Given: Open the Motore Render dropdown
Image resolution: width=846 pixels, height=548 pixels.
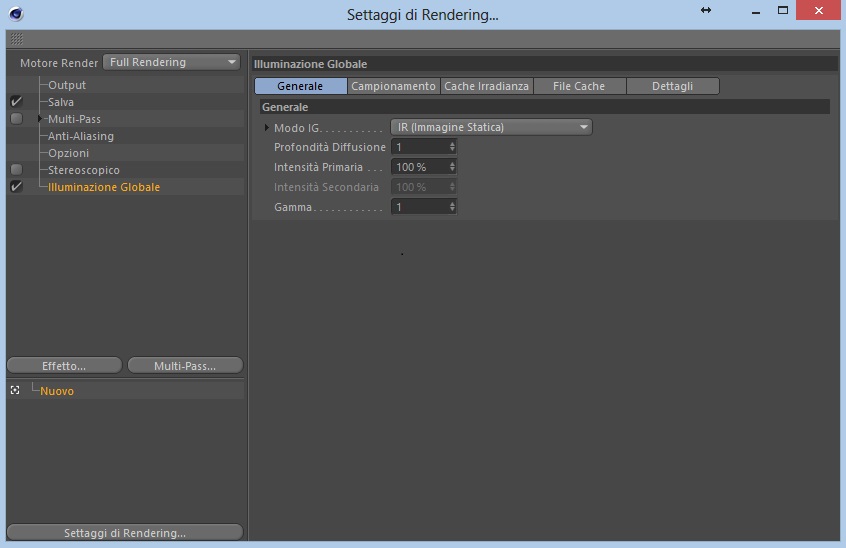Looking at the screenshot, I should click(172, 62).
